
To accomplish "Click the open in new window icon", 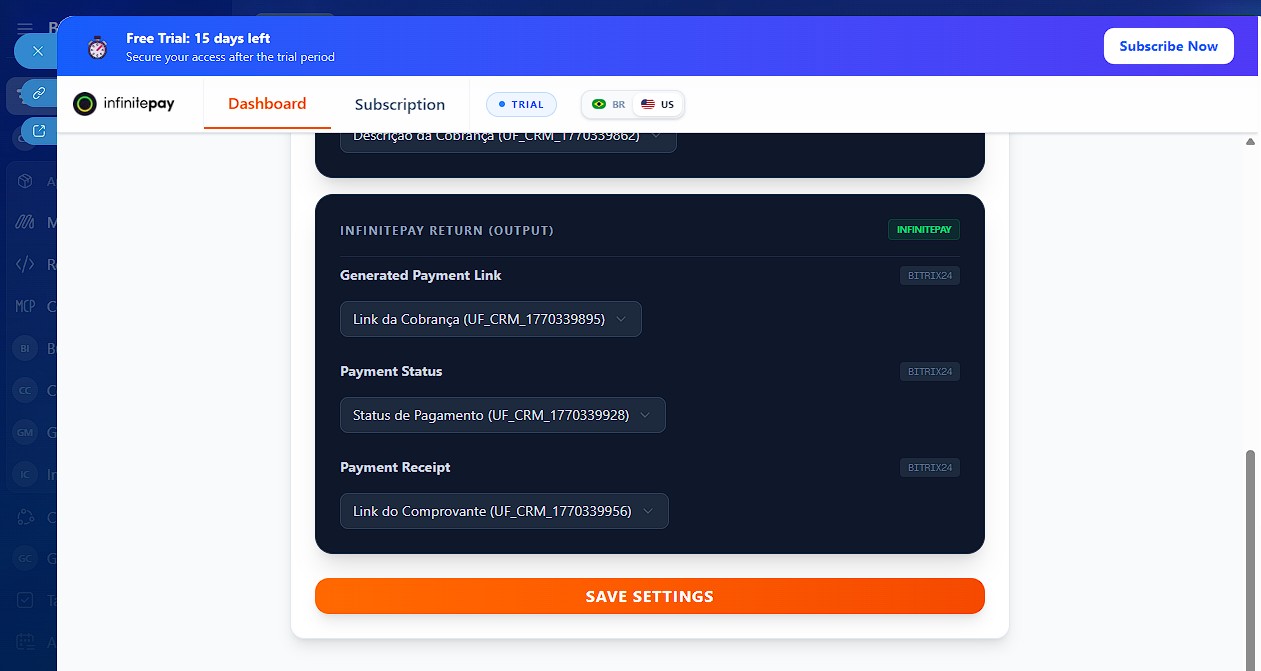I will [39, 130].
